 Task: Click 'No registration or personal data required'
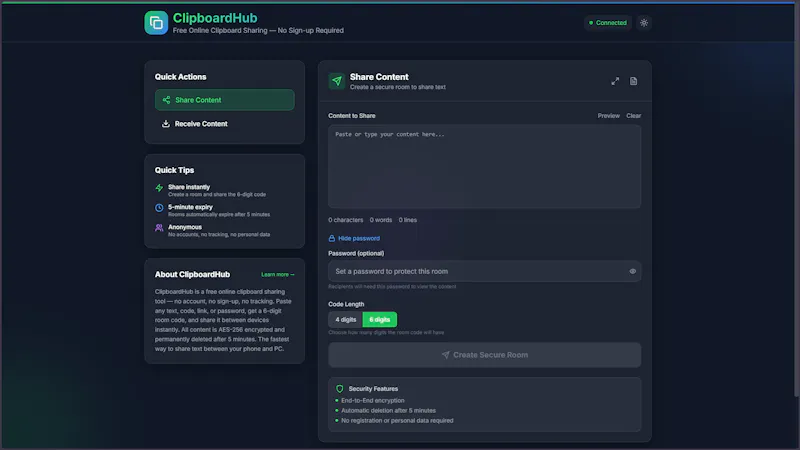pos(397,420)
